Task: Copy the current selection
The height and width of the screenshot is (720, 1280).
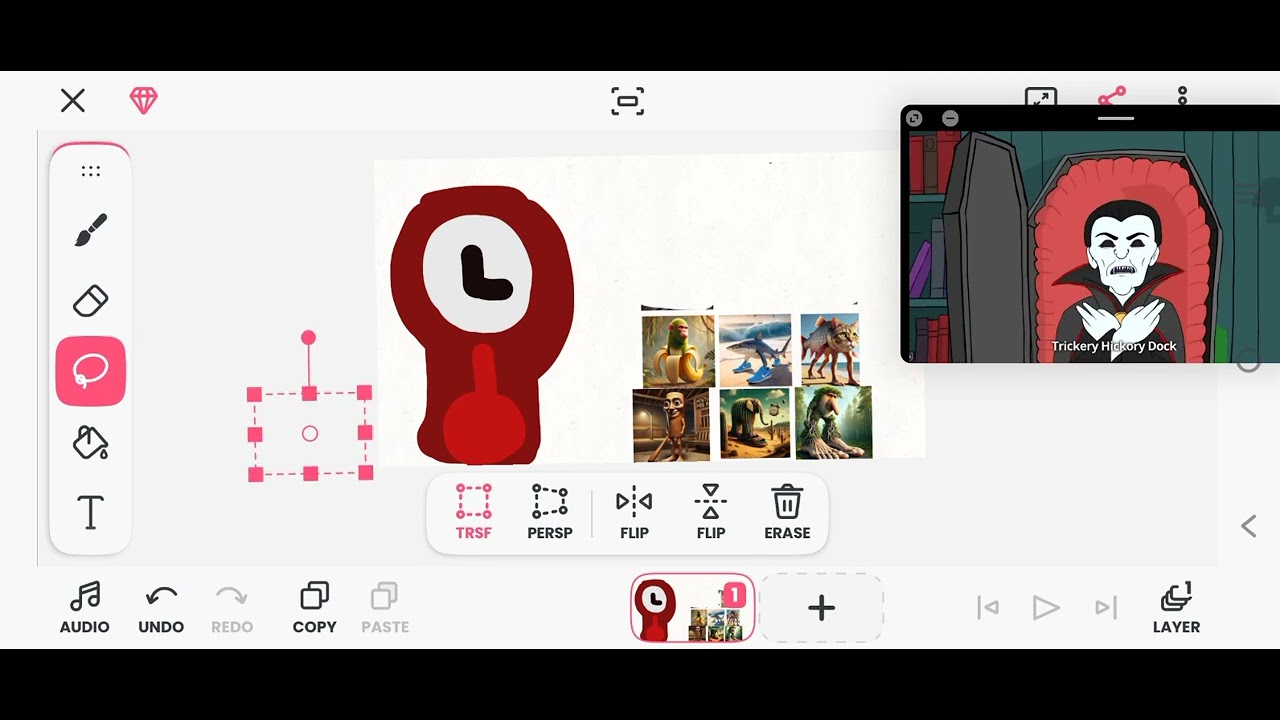Action: (314, 608)
